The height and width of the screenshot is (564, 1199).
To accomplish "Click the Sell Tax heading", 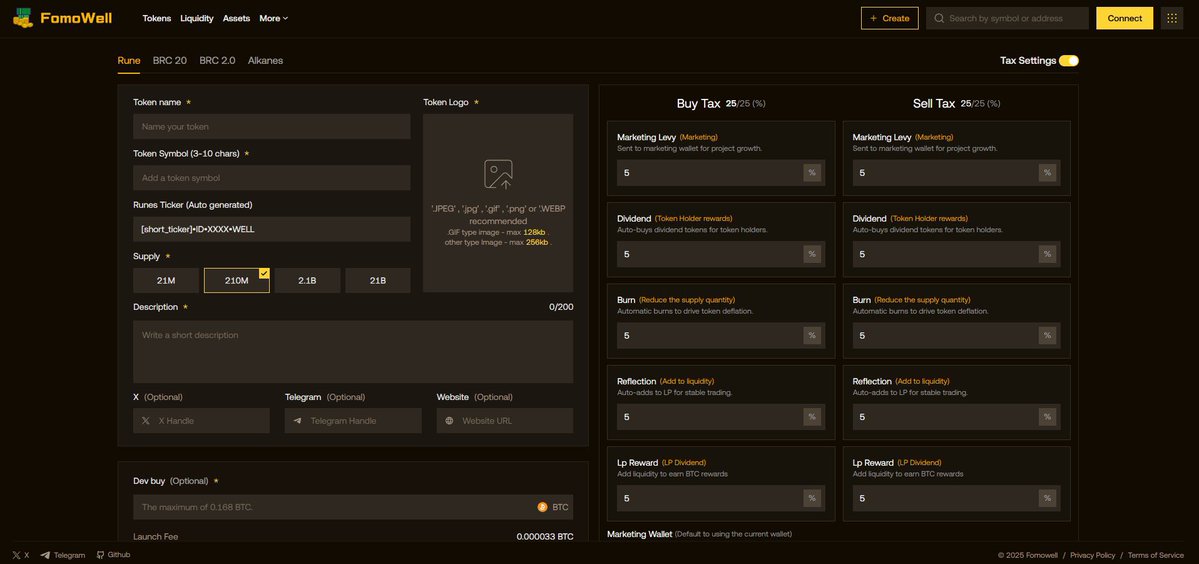I will [934, 103].
